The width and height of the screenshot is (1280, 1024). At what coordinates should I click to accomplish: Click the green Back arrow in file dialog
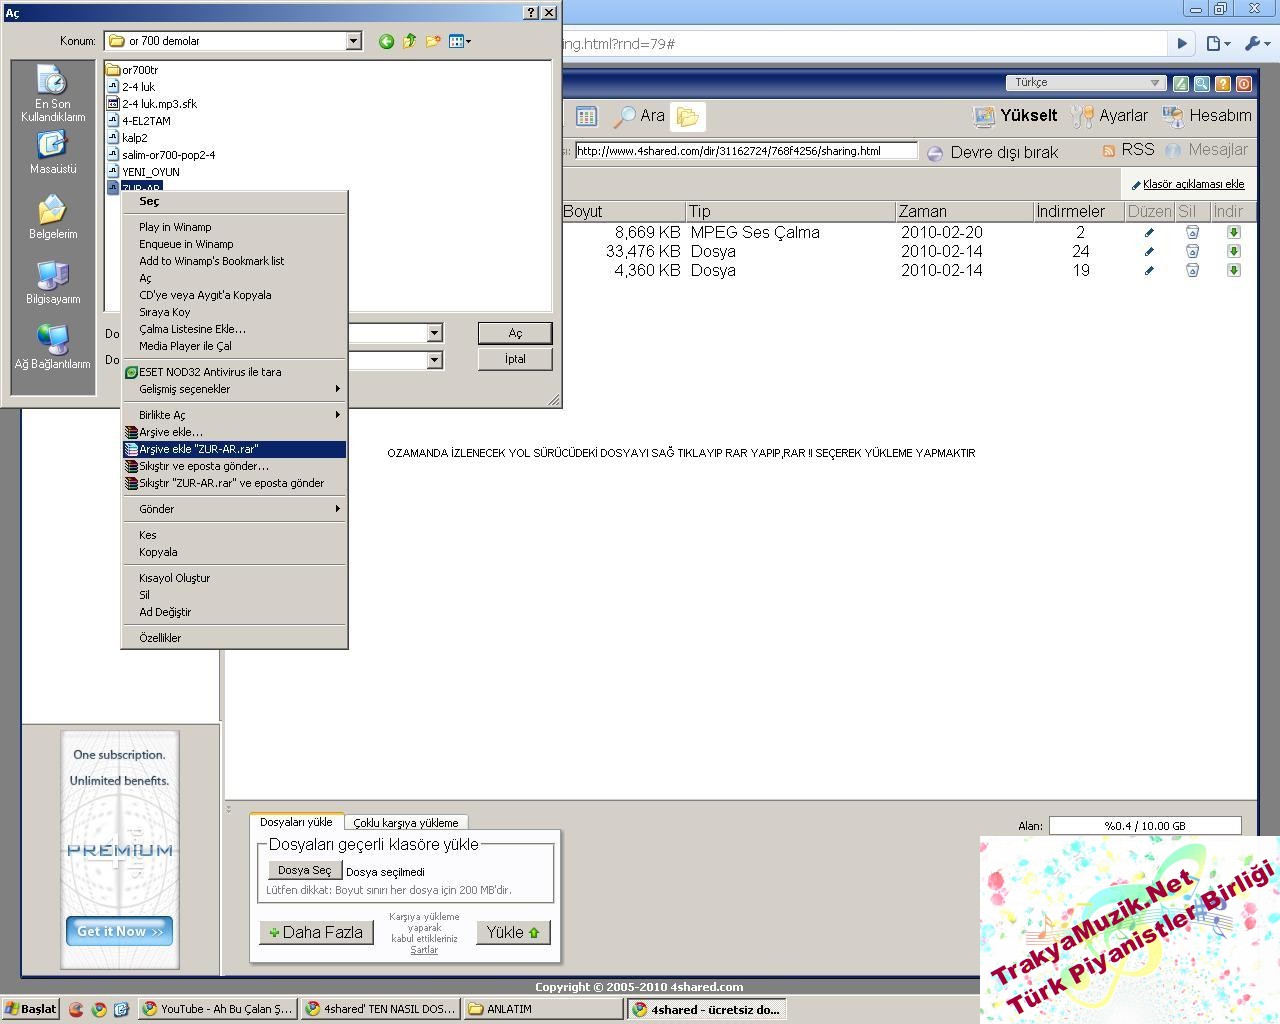386,41
